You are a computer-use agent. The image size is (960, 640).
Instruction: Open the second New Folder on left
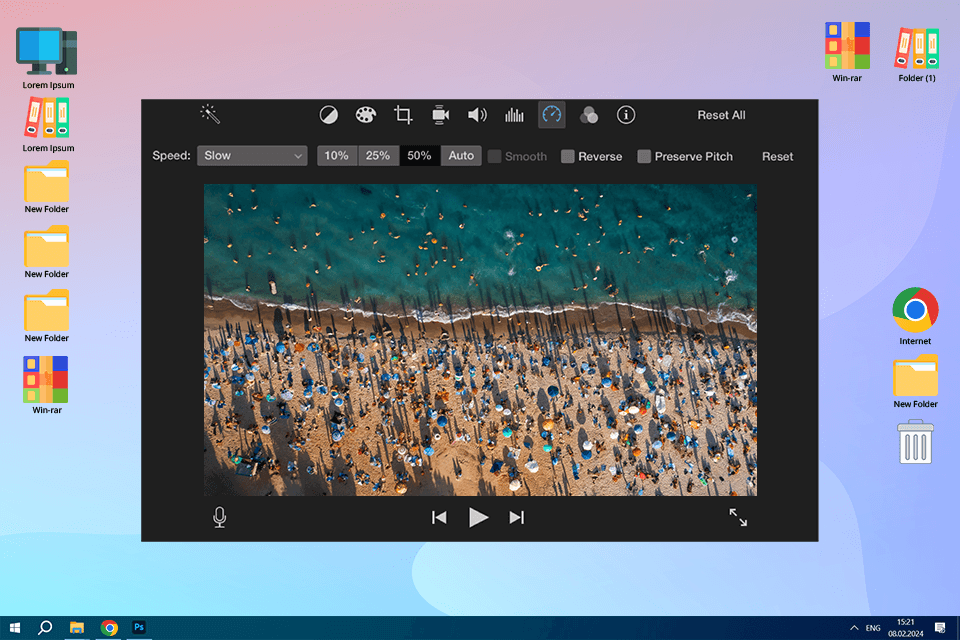(x=47, y=252)
